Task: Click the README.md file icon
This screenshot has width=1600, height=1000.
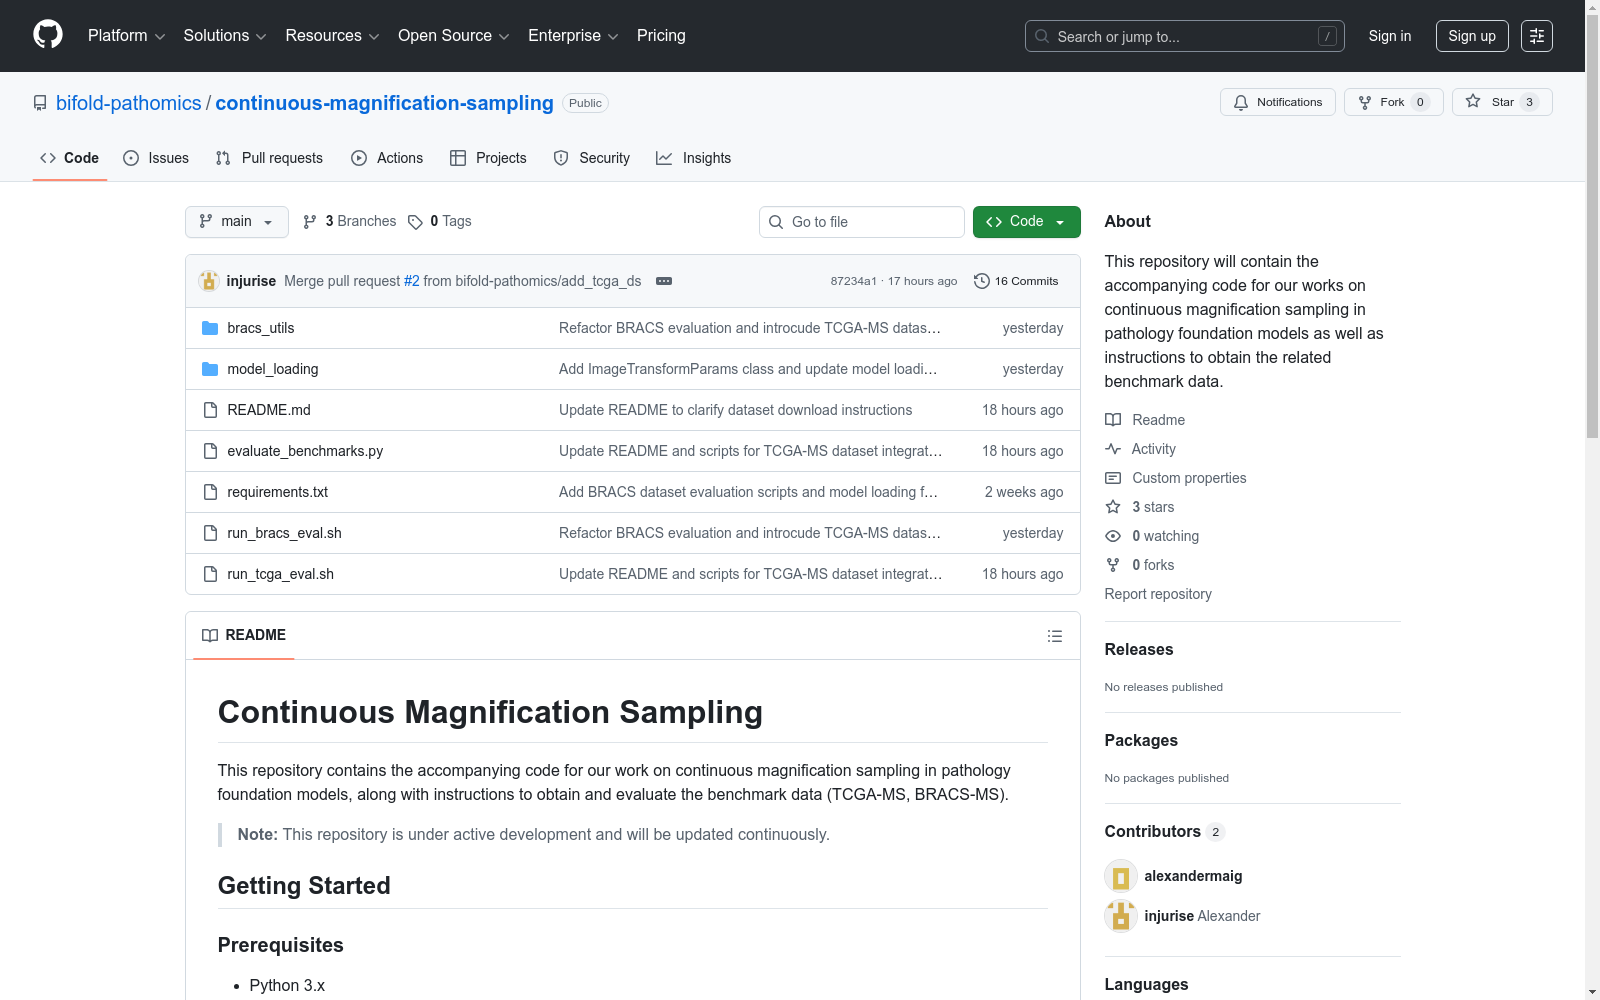Action: [210, 410]
